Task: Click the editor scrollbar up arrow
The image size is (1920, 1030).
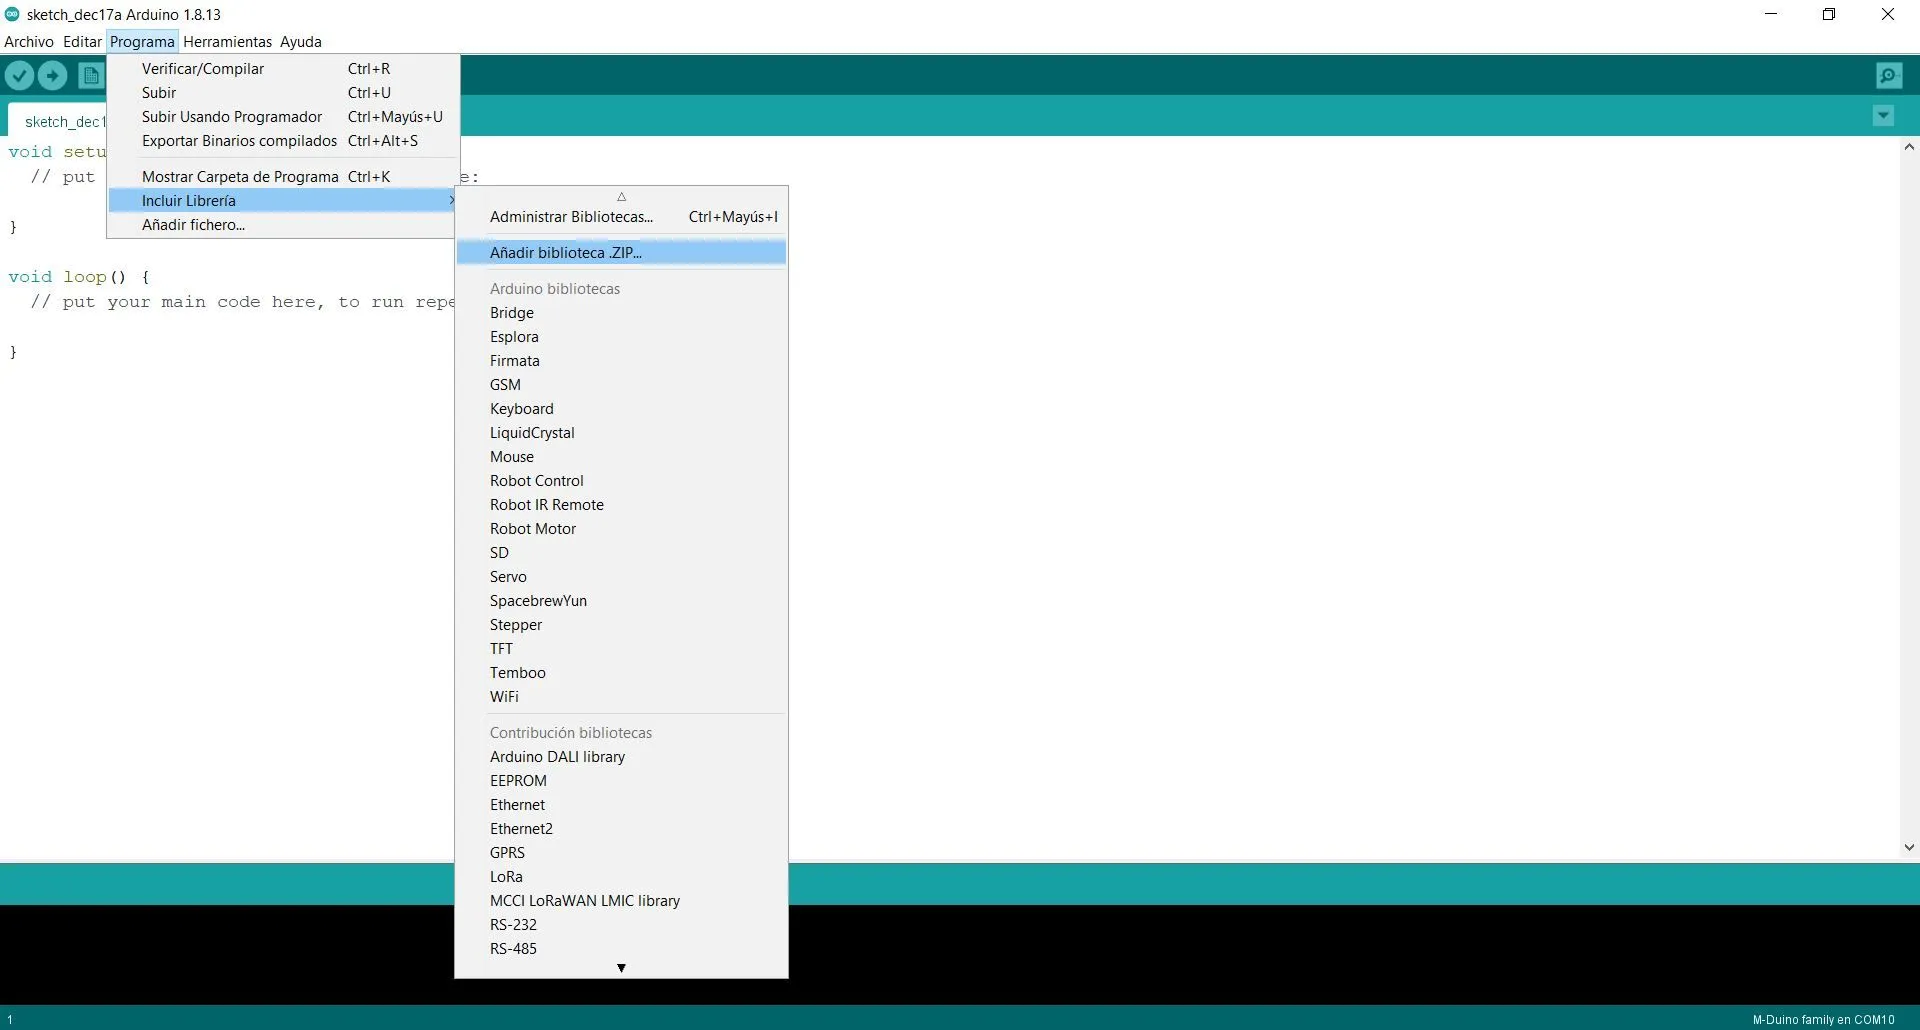Action: click(1909, 147)
